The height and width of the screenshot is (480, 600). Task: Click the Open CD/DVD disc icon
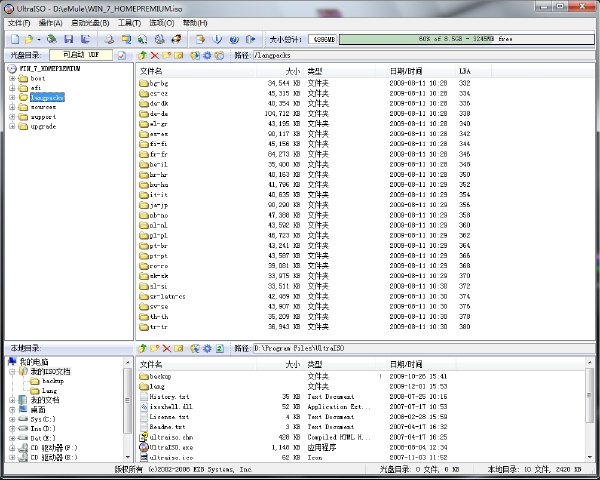pos(52,39)
